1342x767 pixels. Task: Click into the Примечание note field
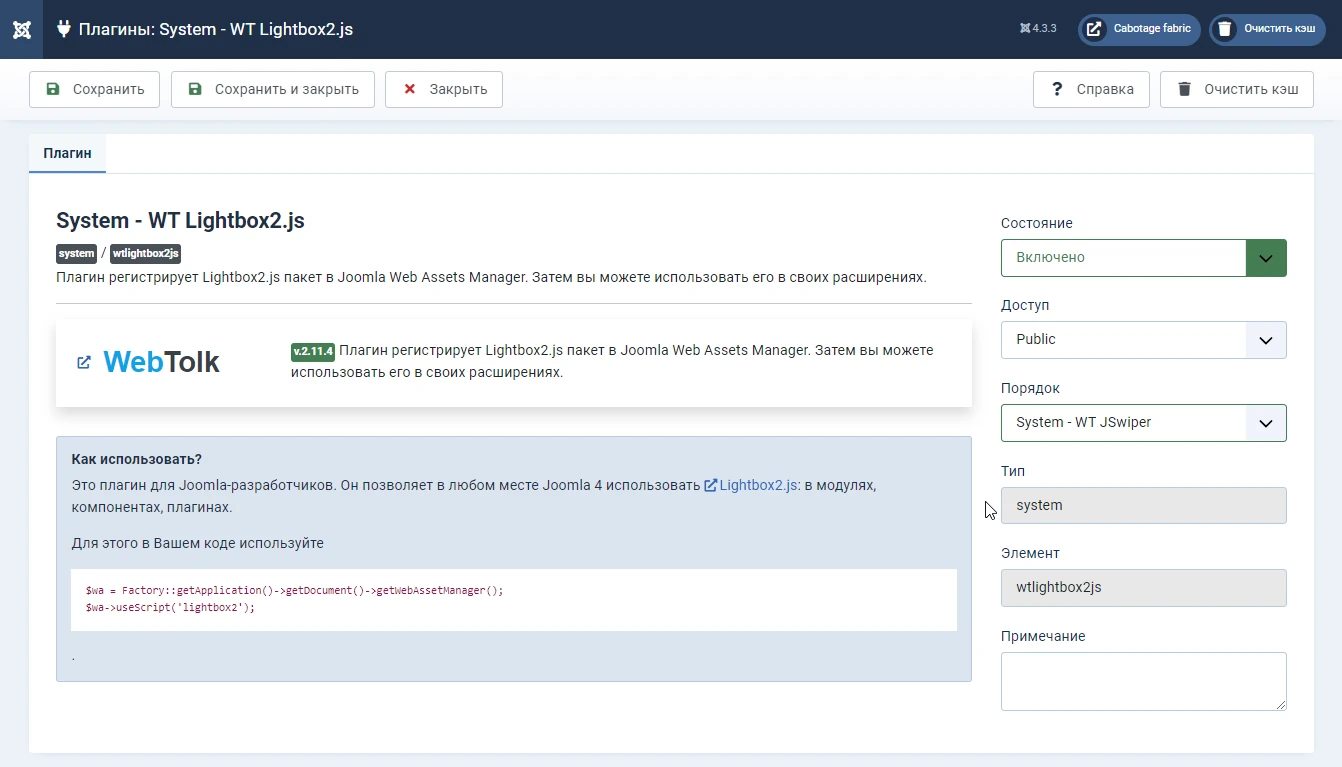[x=1143, y=681]
